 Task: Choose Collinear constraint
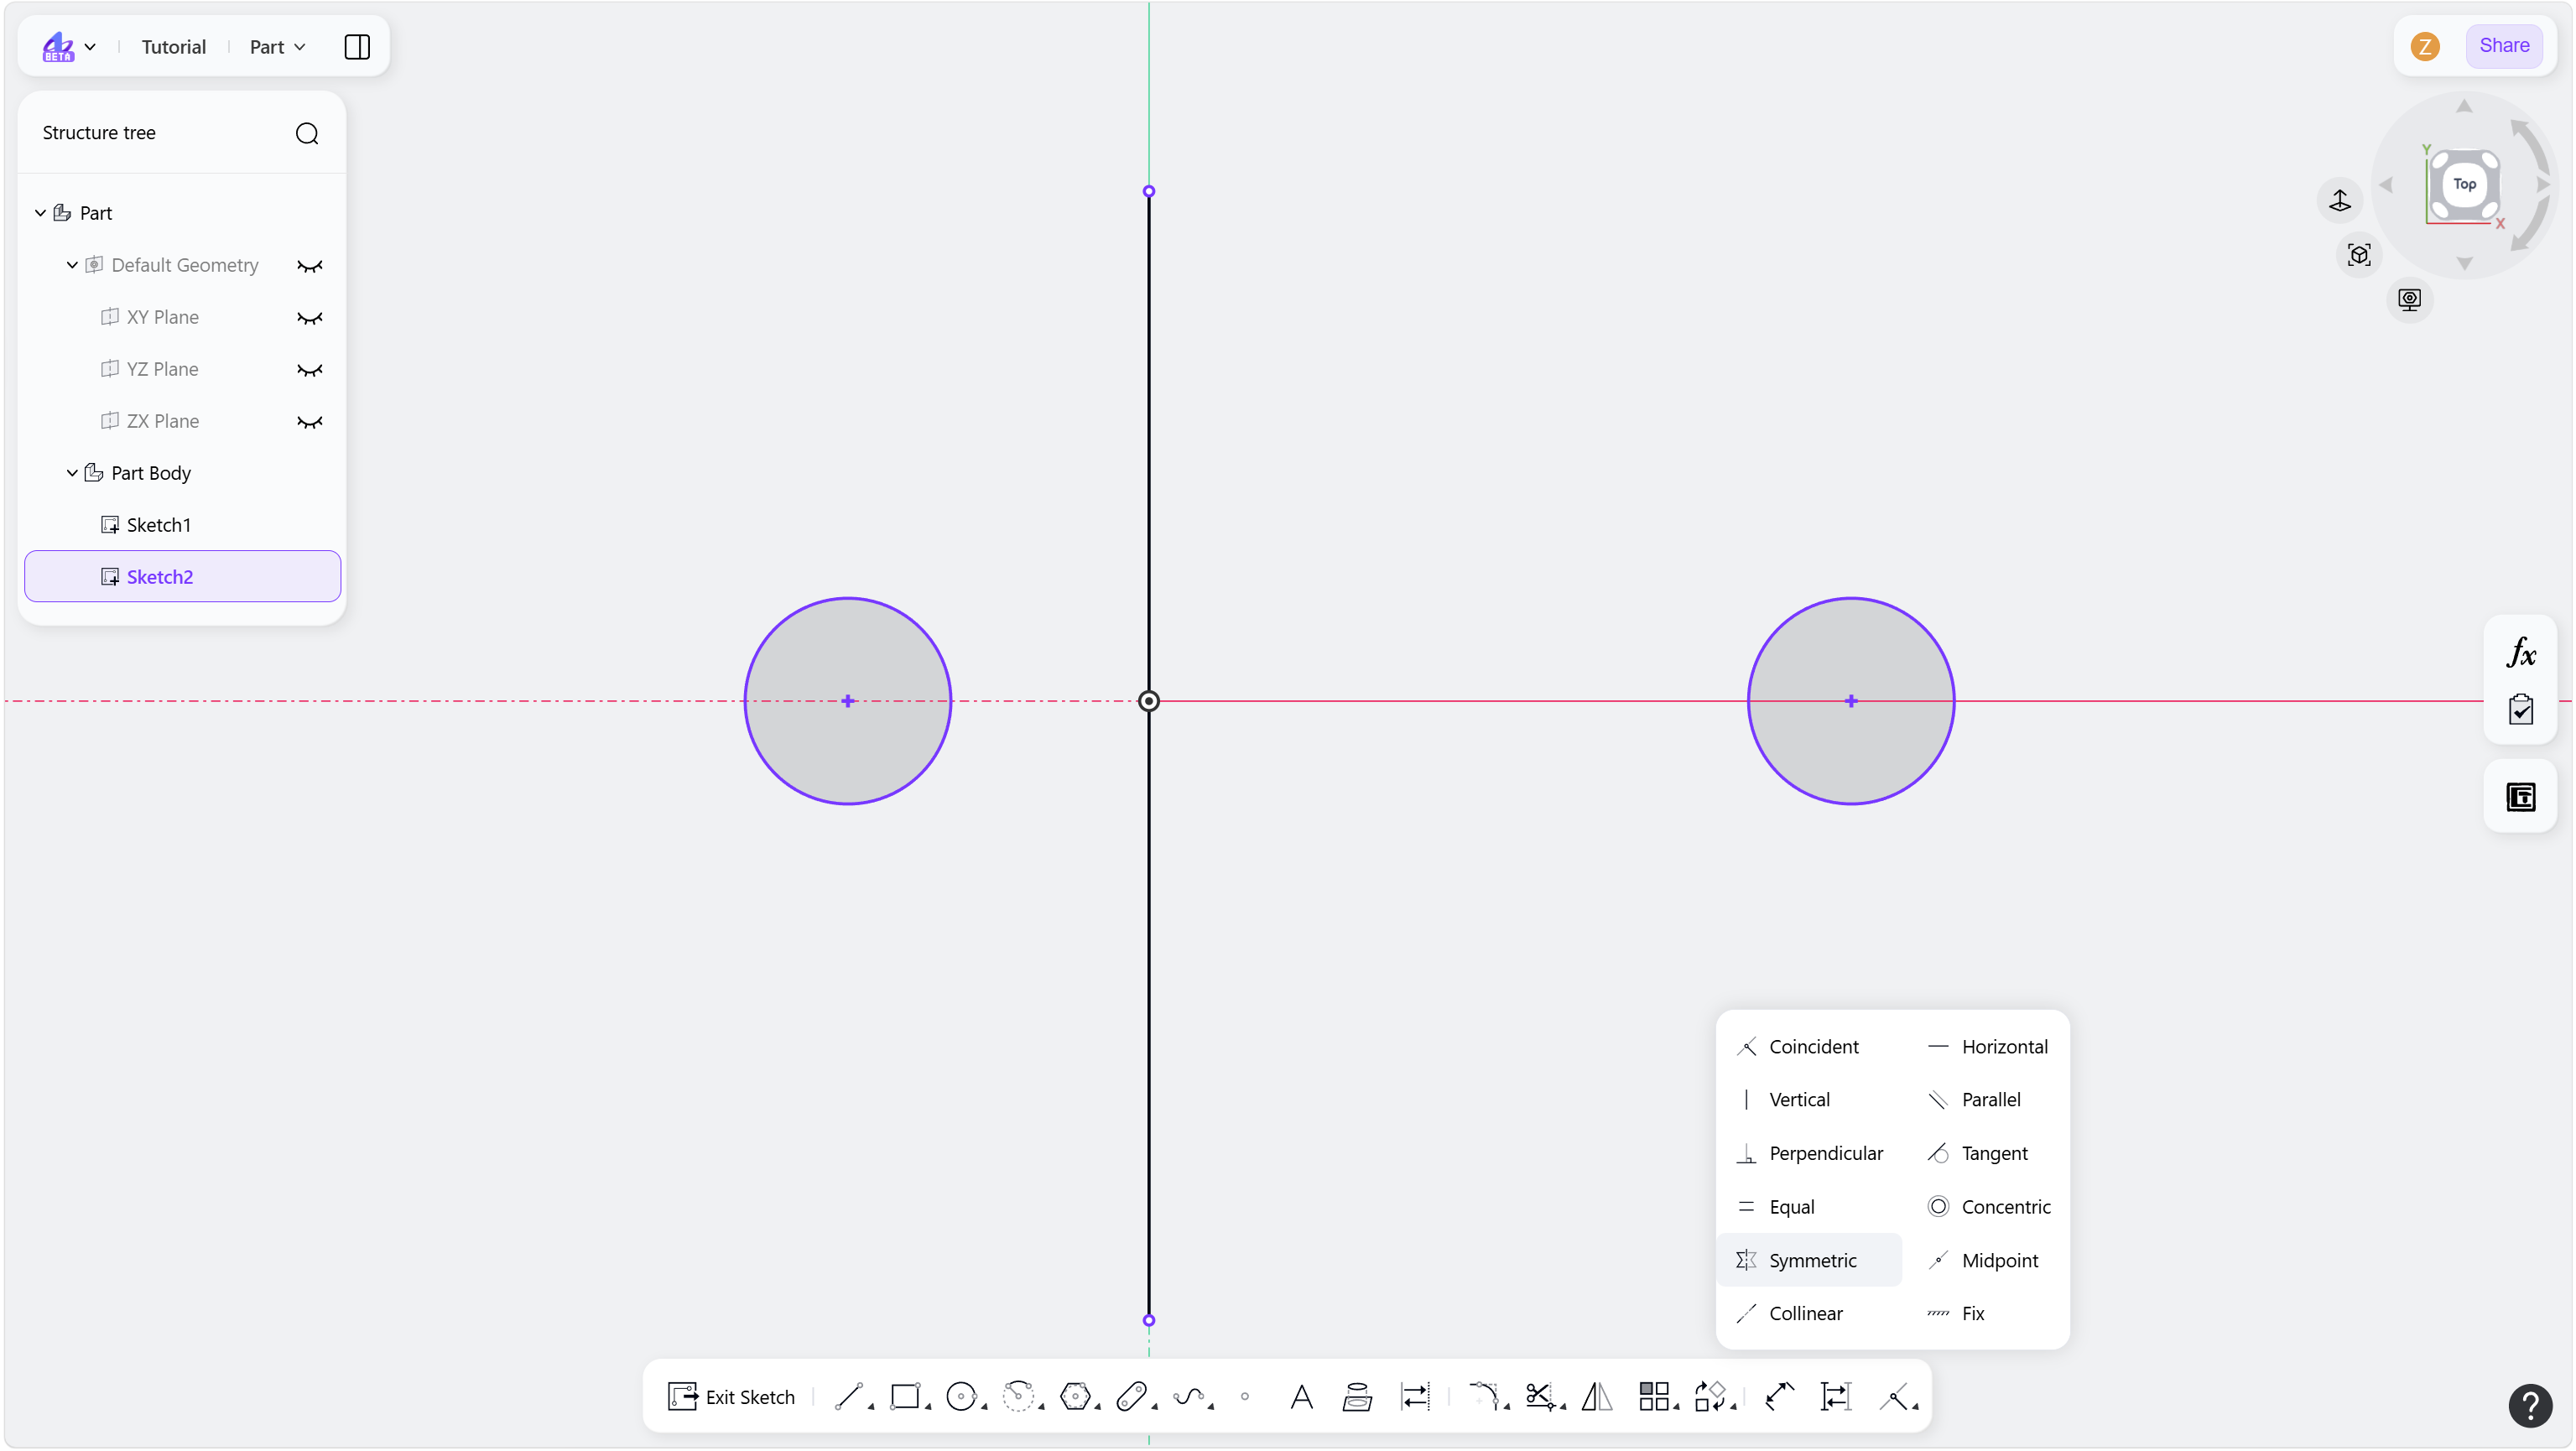coord(1789,1314)
